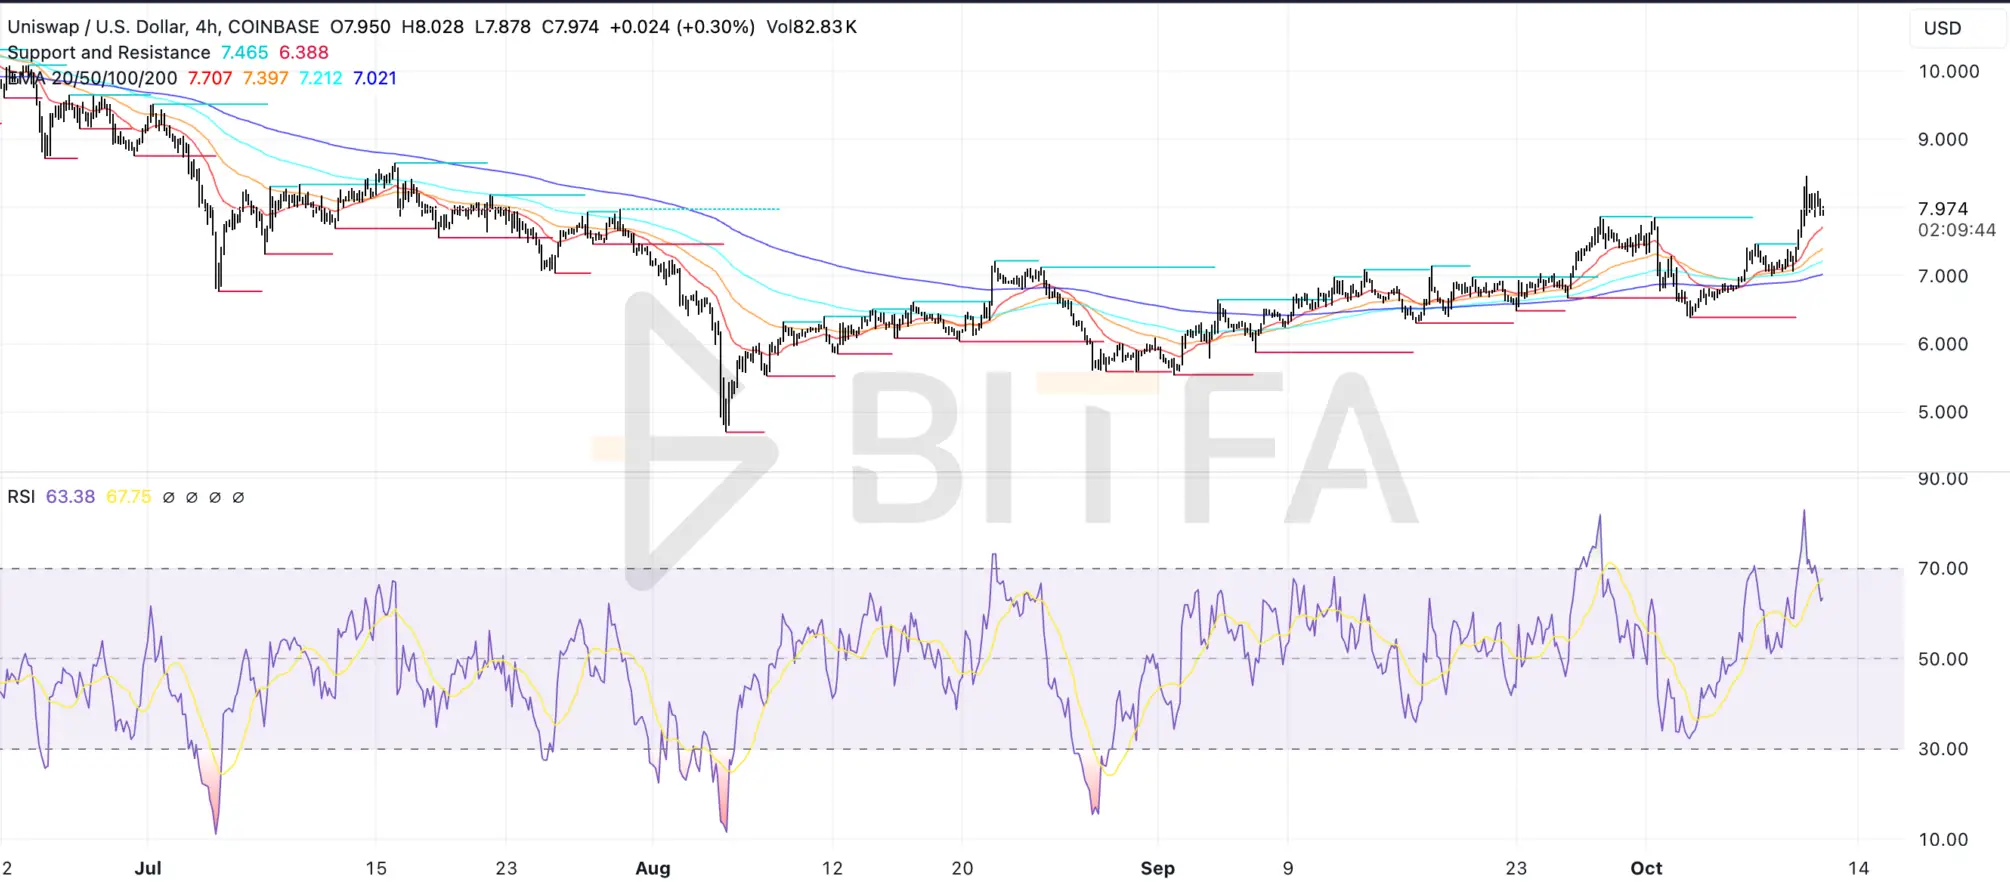Click the 7.465 resistance value

[x=245, y=52]
